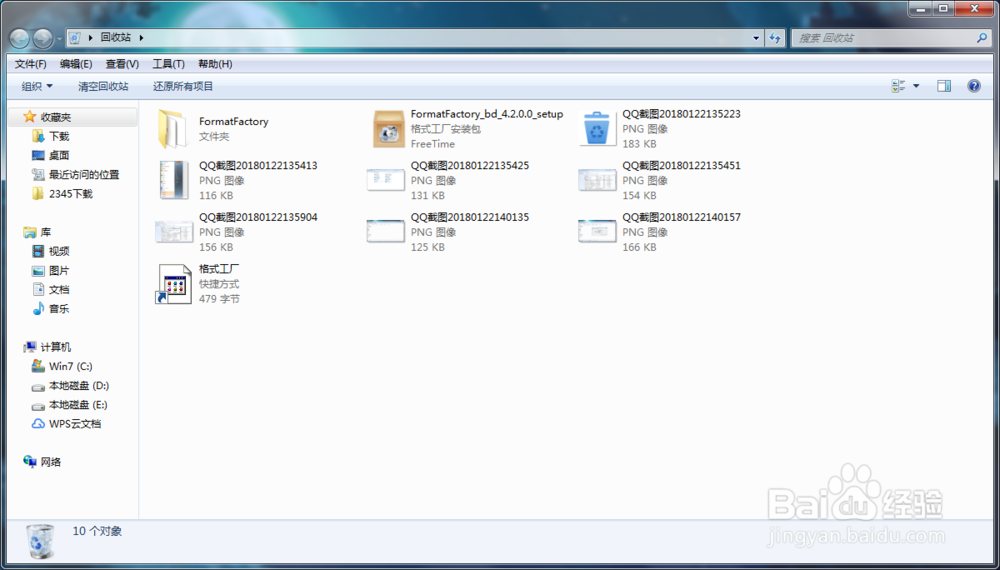Screen dimensions: 1000x570
Task: Click the magnifier search icon
Action: click(982, 38)
